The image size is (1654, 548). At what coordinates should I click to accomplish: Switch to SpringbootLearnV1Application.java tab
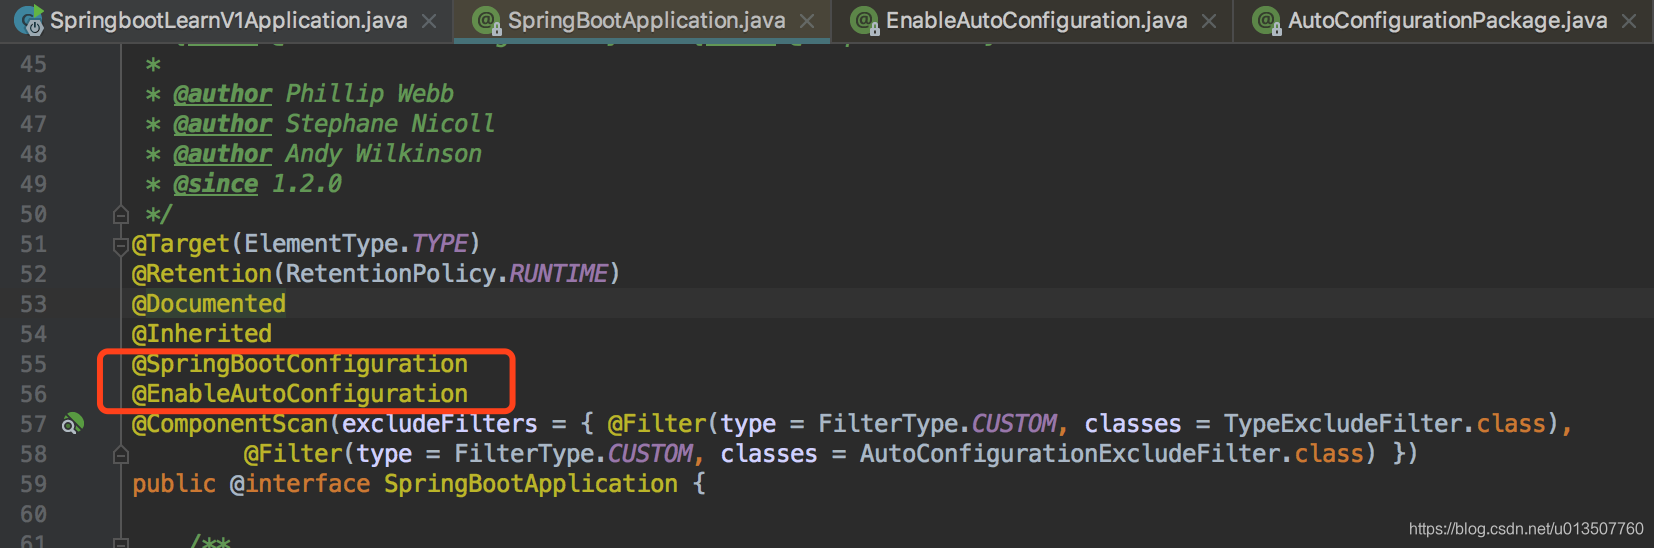click(228, 20)
